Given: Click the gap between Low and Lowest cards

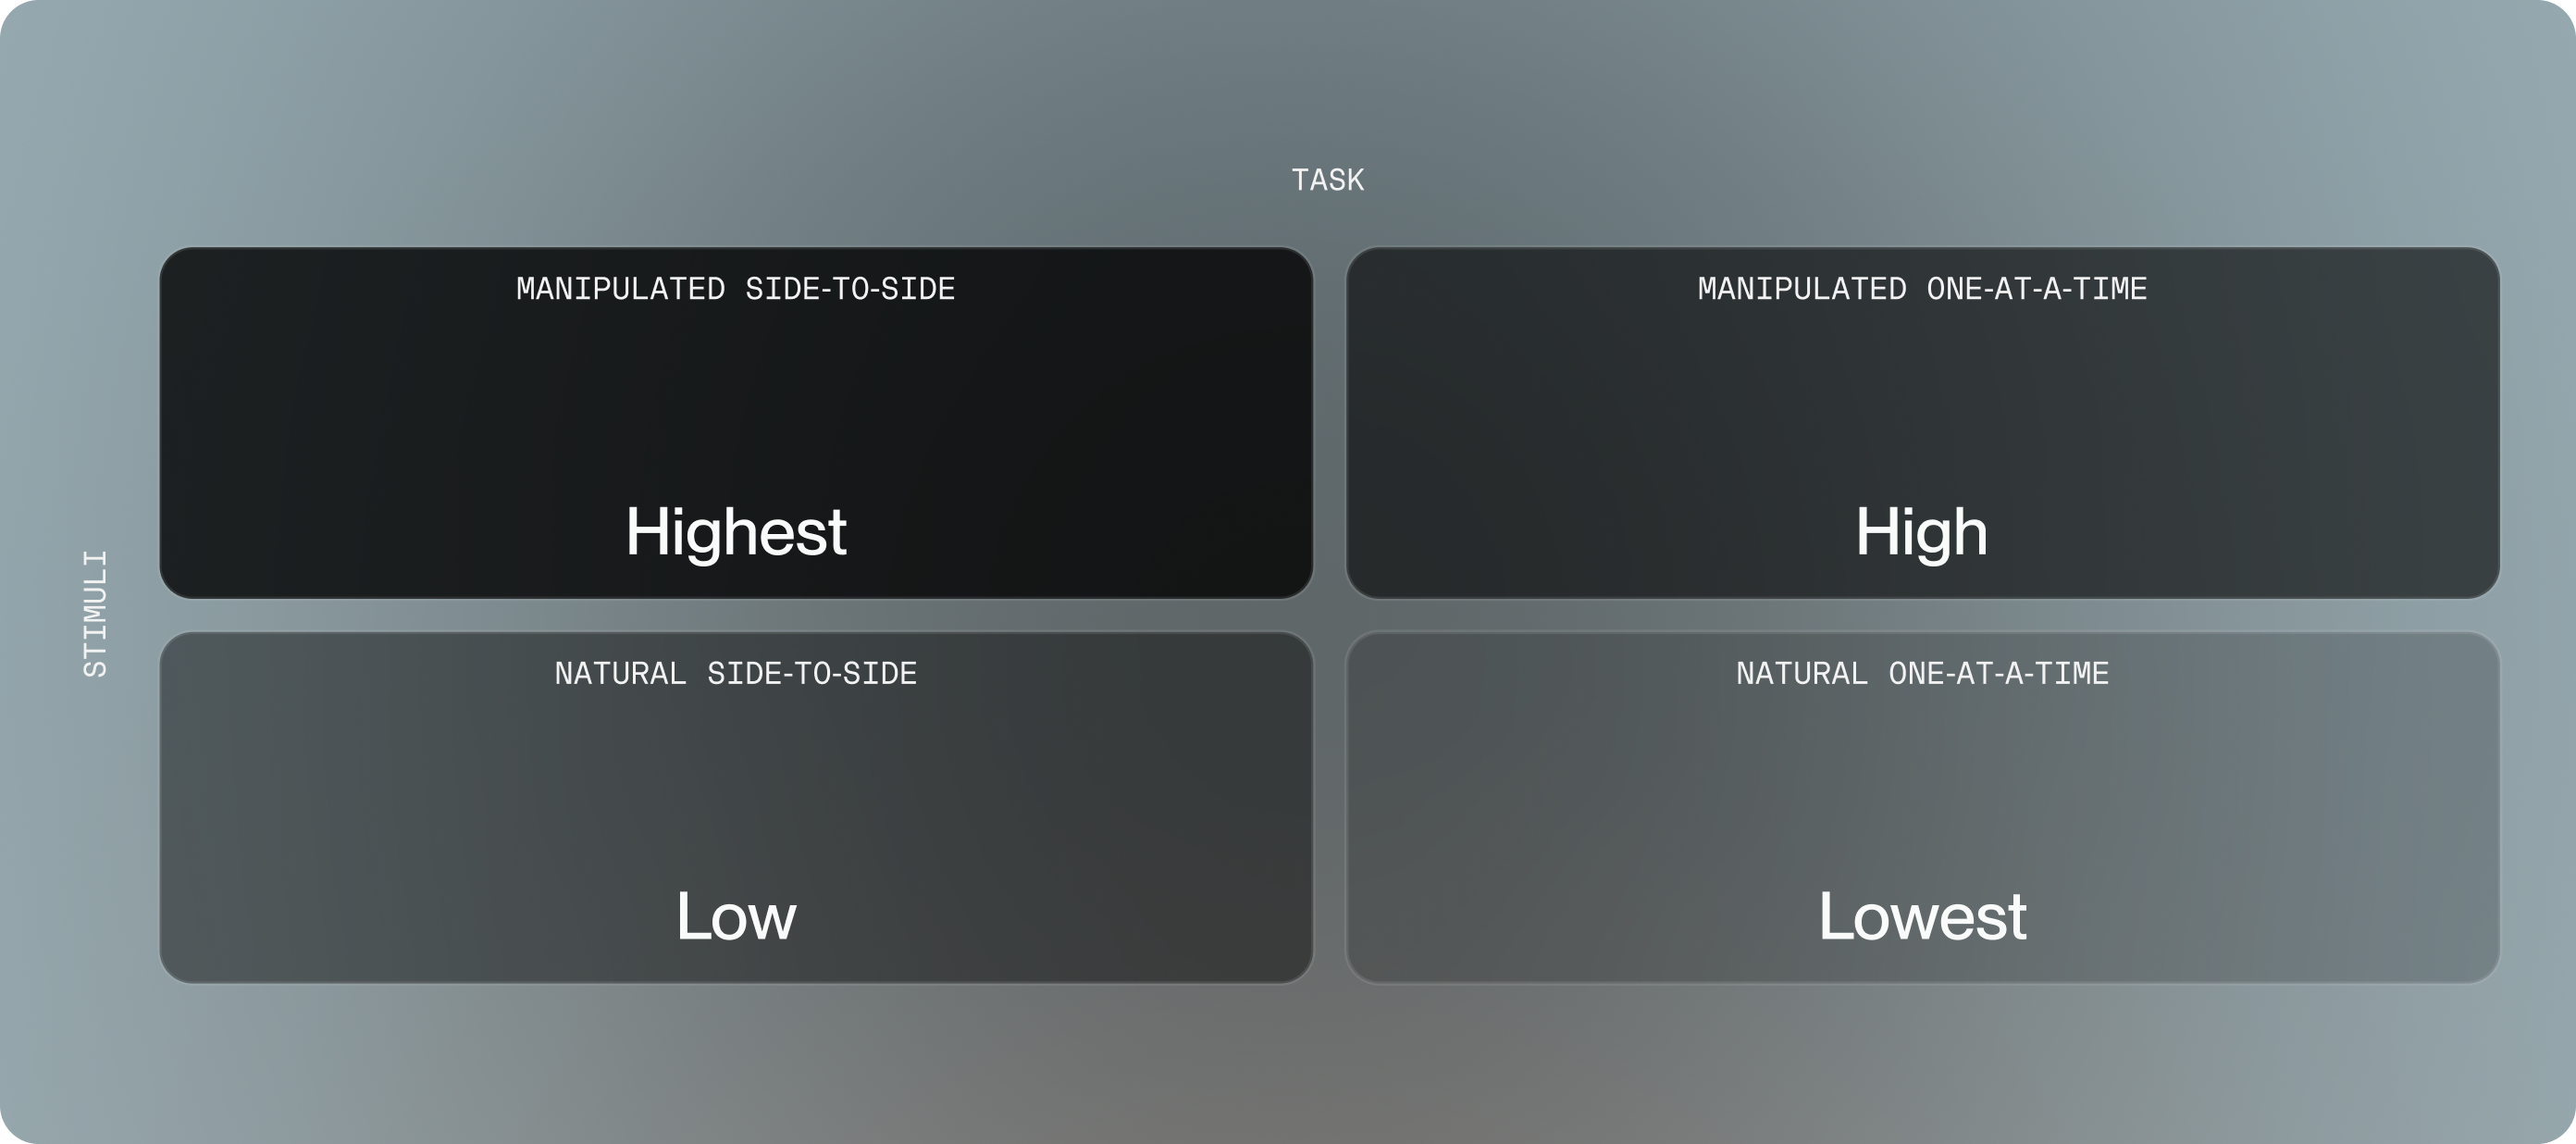Looking at the screenshot, I should tap(1329, 807).
